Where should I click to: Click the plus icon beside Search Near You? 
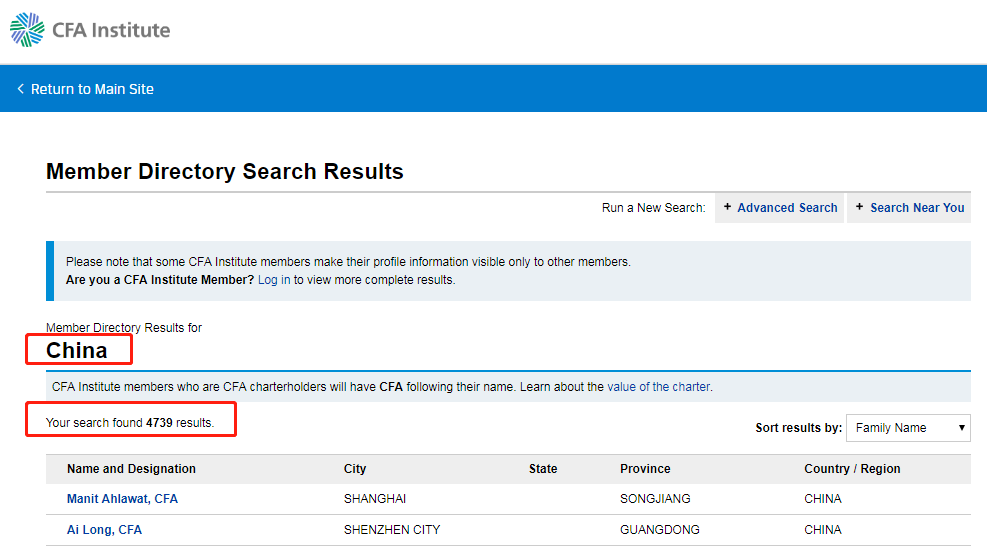point(859,207)
